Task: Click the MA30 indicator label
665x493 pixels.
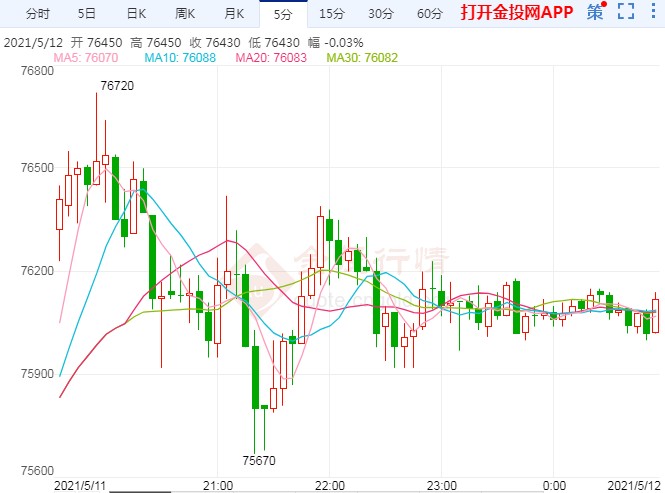Action: coord(363,58)
